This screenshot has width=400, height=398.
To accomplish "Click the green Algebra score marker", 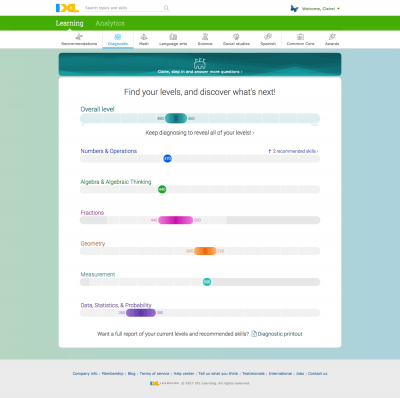I will point(162,189).
